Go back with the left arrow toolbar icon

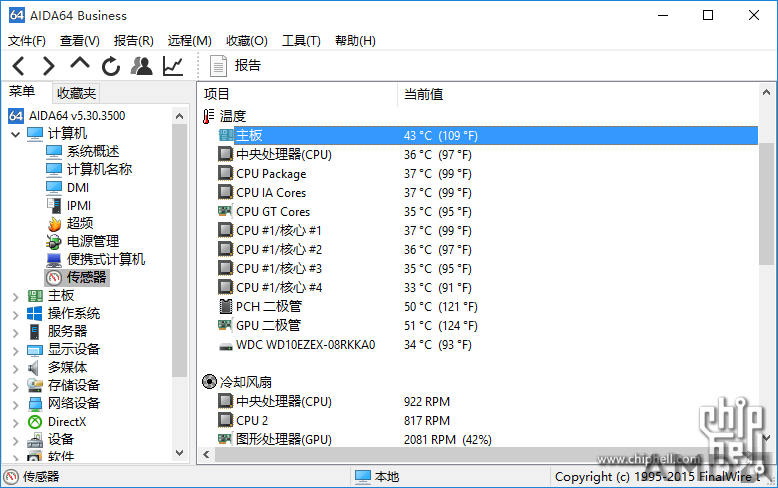pos(18,65)
